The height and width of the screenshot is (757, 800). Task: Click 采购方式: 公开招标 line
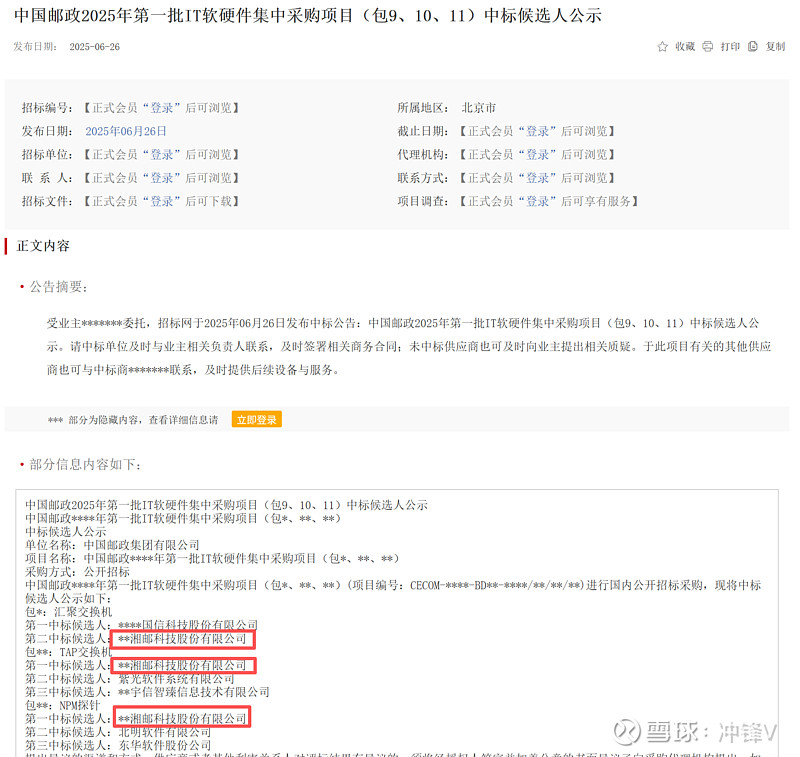(78, 571)
